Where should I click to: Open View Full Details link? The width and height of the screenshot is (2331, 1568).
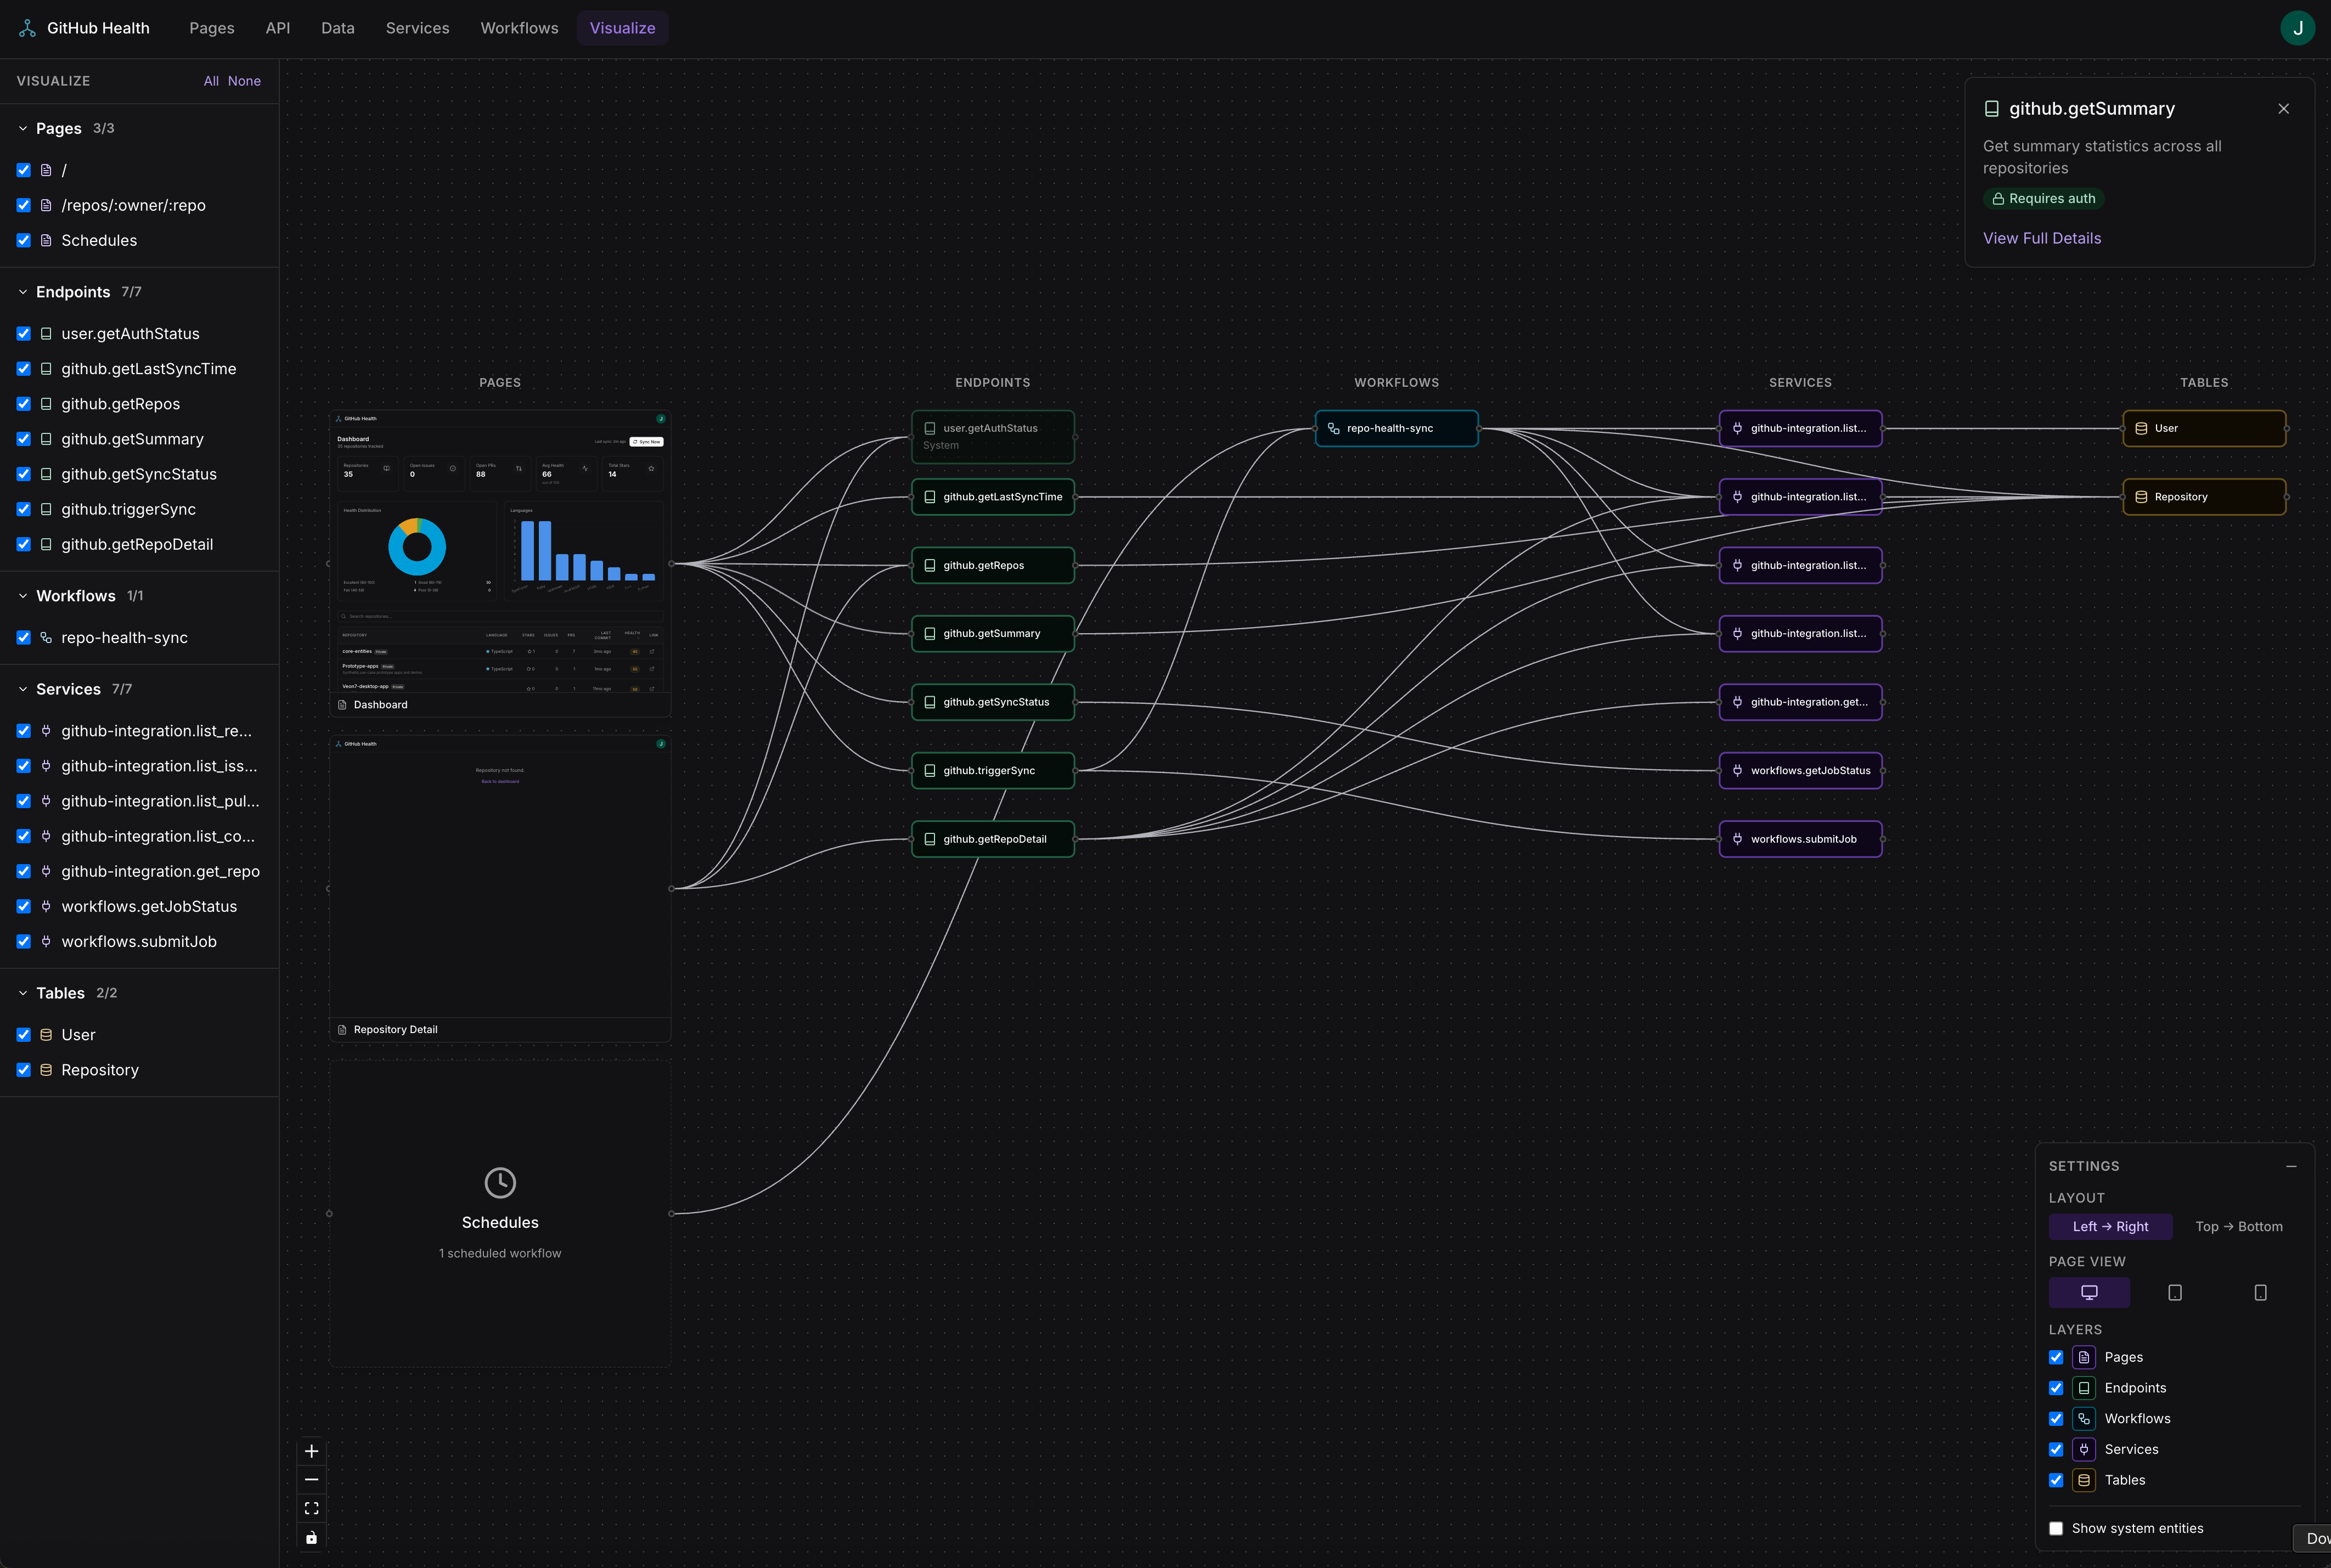point(2042,238)
